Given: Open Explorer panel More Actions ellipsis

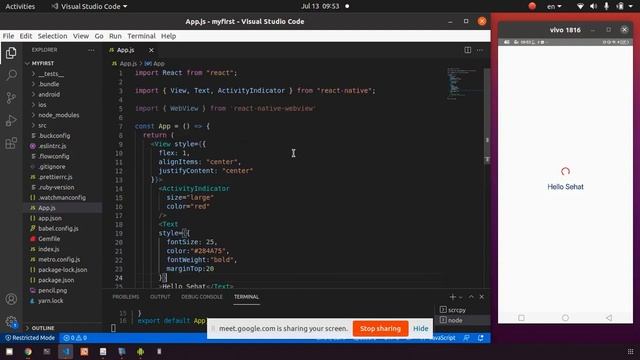Looking at the screenshot, I should (x=91, y=50).
